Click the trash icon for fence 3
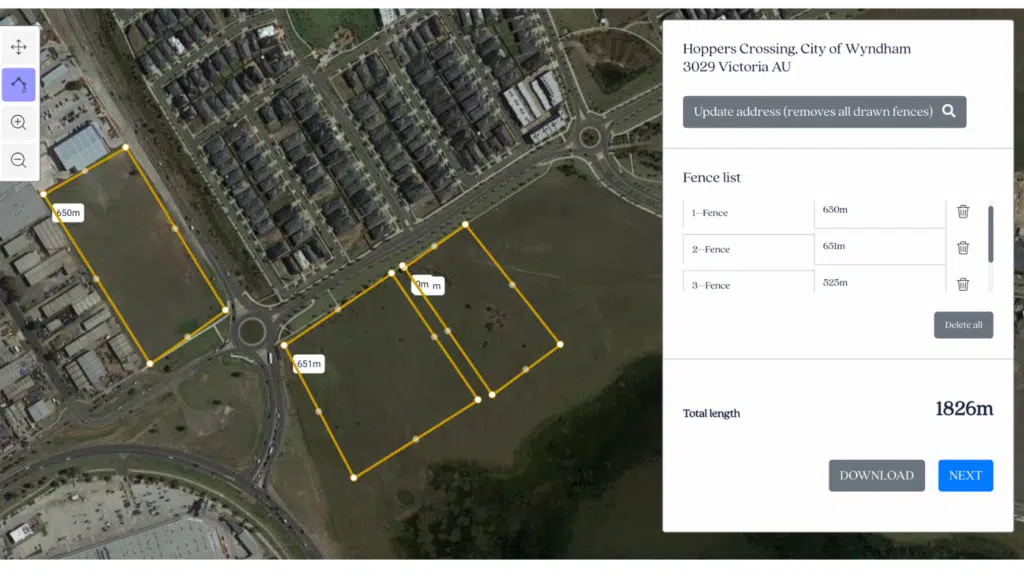The image size is (1024, 576). [962, 284]
